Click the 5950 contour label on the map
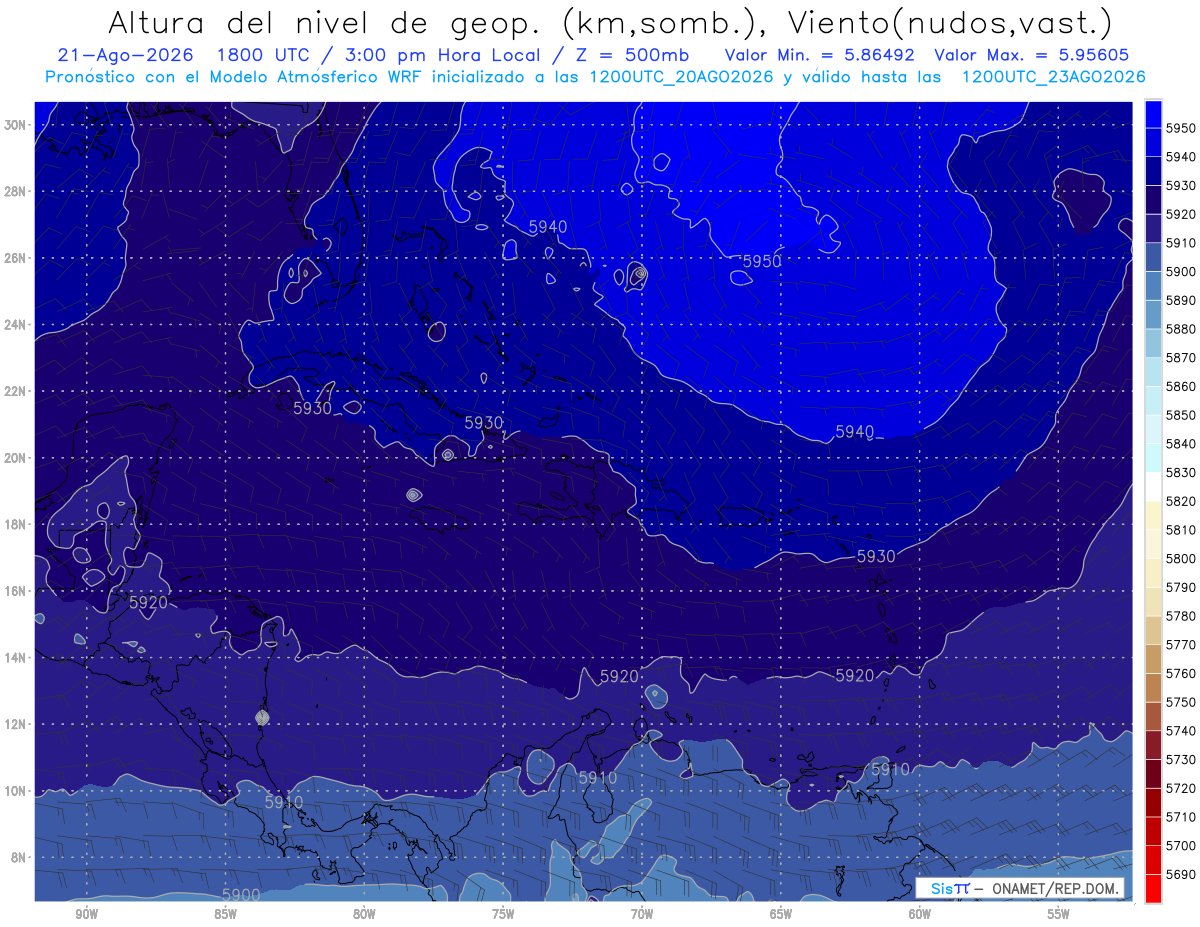The height and width of the screenshot is (927, 1200). pos(762,261)
